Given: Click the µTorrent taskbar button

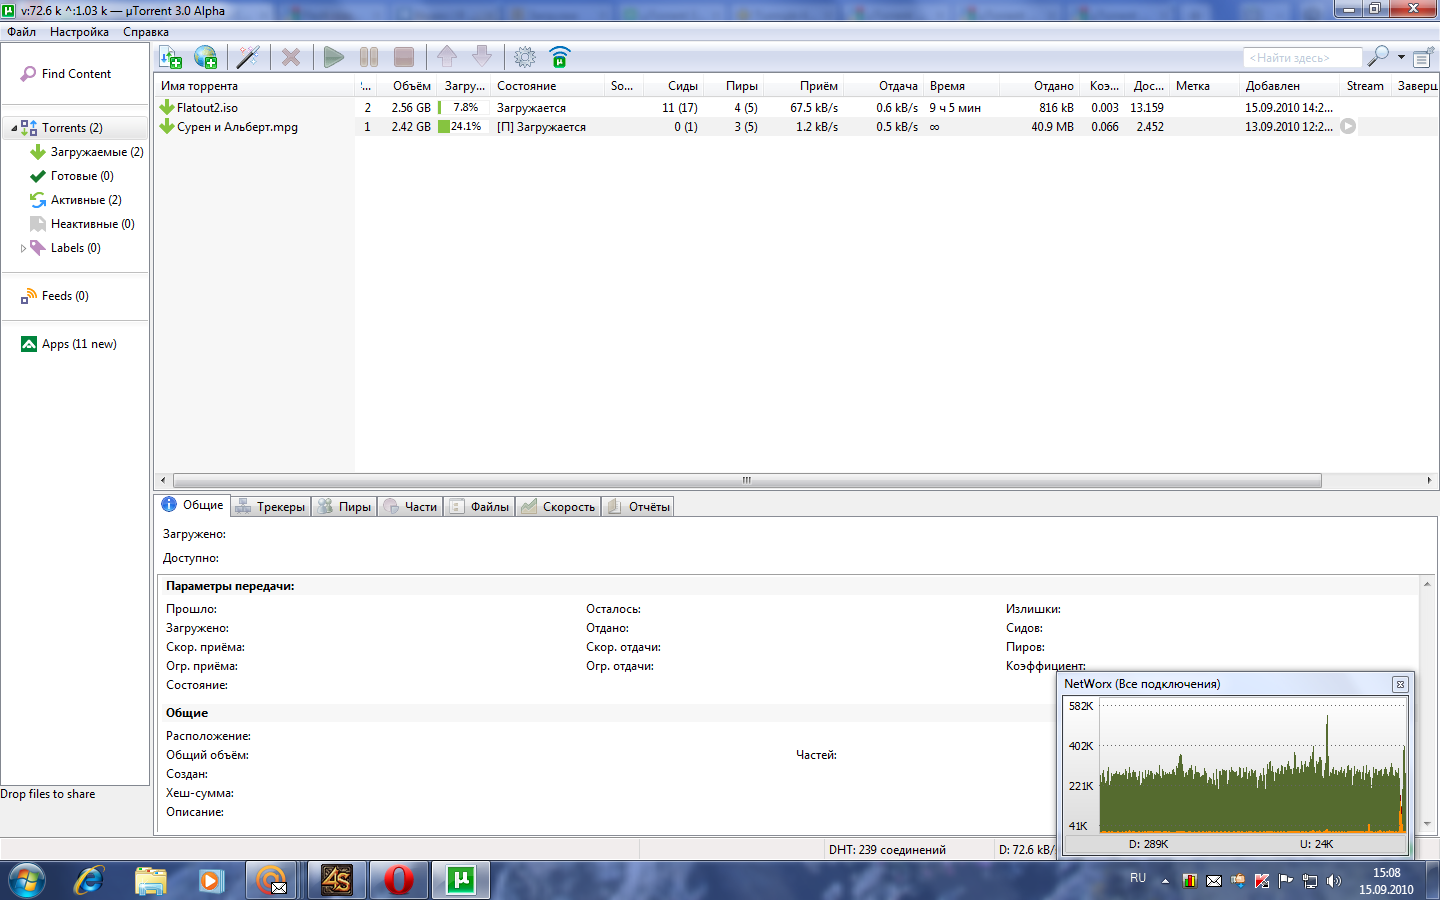Looking at the screenshot, I should pyautogui.click(x=461, y=880).
